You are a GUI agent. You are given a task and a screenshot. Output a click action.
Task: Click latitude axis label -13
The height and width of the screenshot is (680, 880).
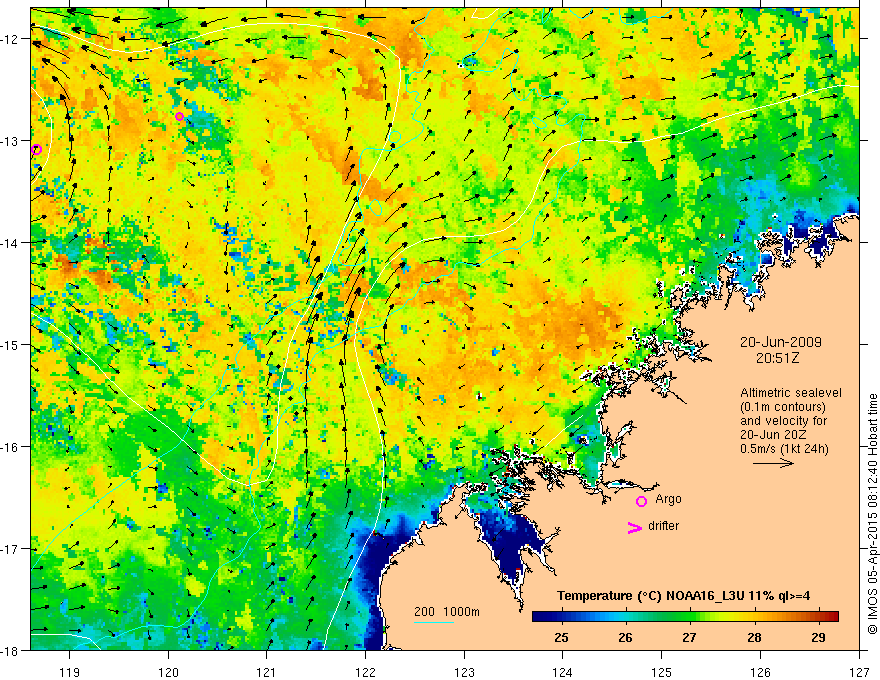(12, 141)
